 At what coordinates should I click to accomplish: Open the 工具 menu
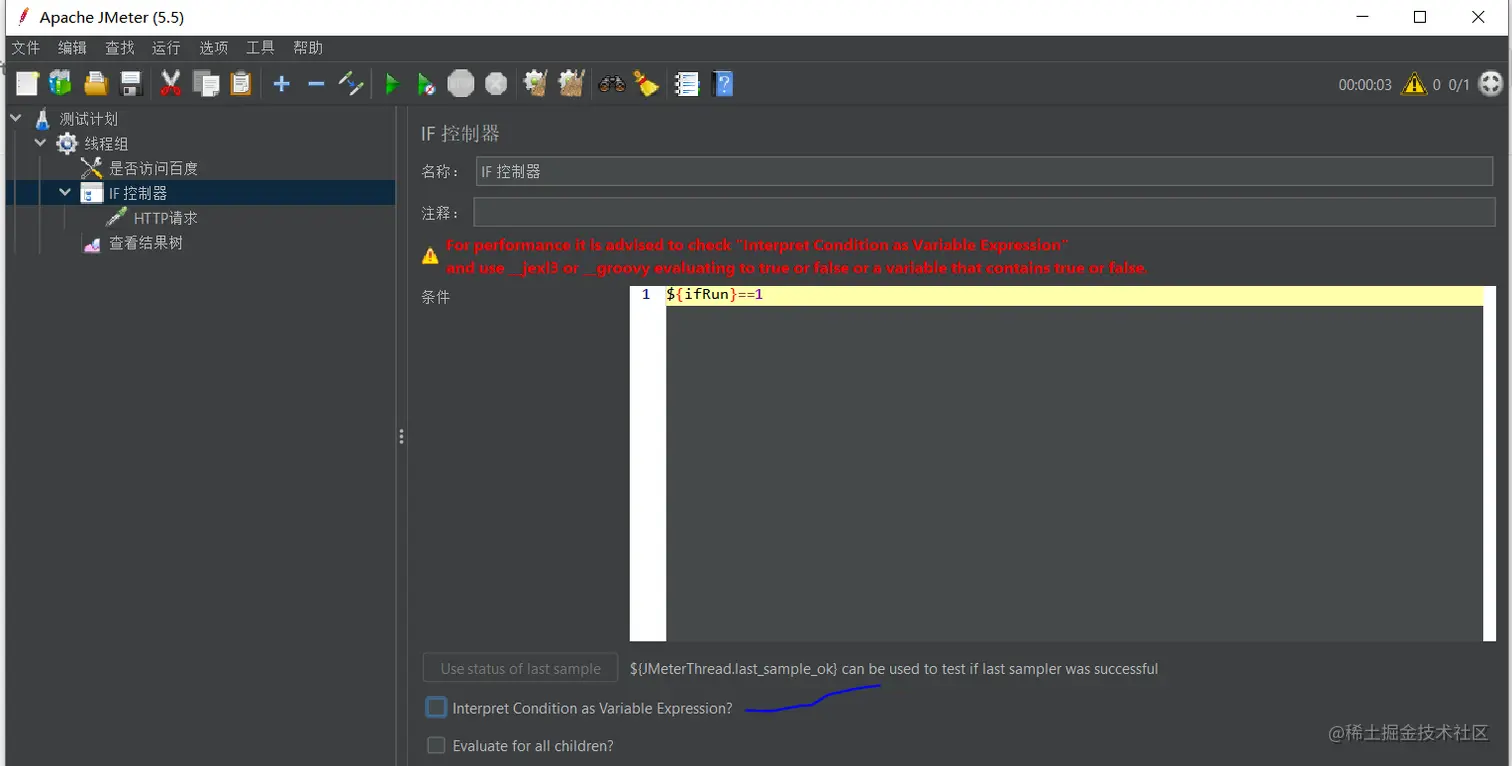(x=261, y=48)
